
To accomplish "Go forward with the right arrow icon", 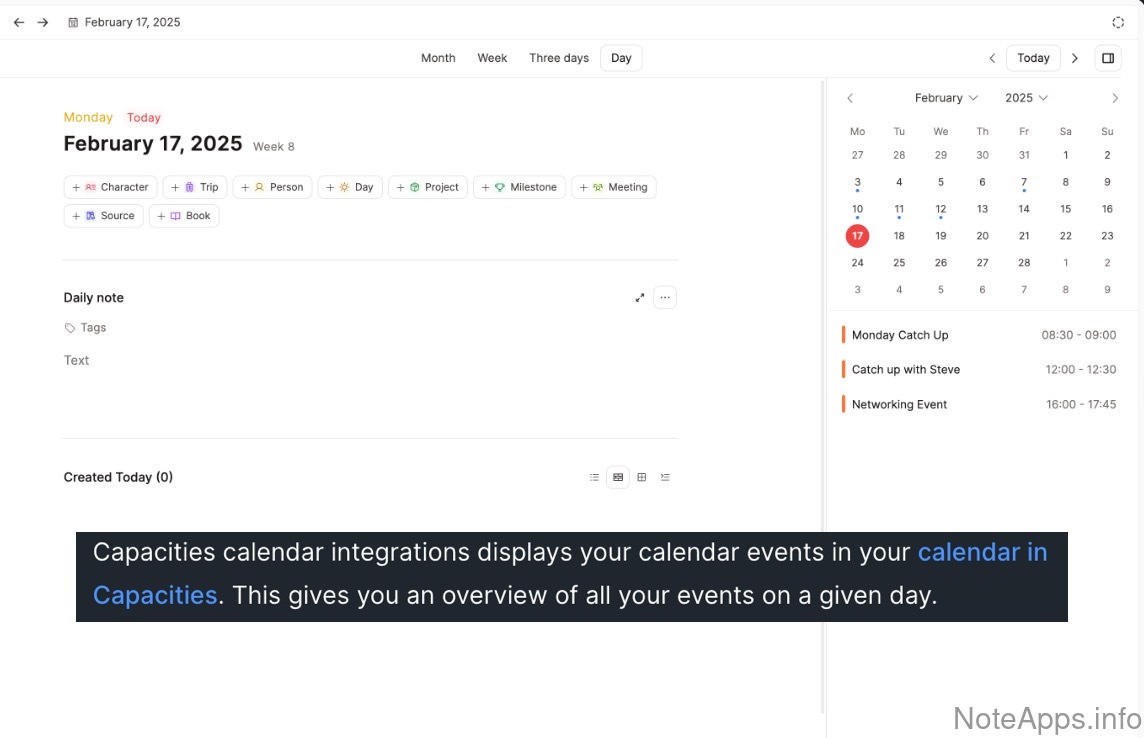I will 43,22.
